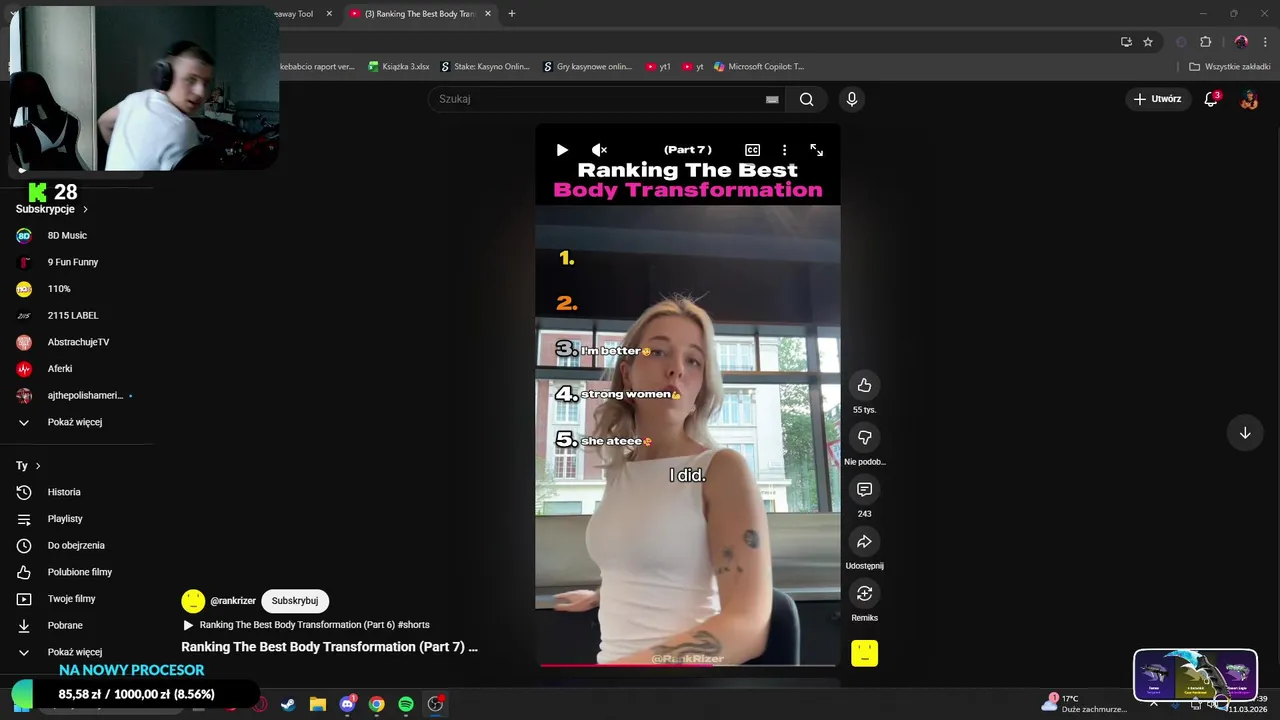Click the YouTube search magnifier button
Viewport: 1280px width, 720px height.
(806, 99)
